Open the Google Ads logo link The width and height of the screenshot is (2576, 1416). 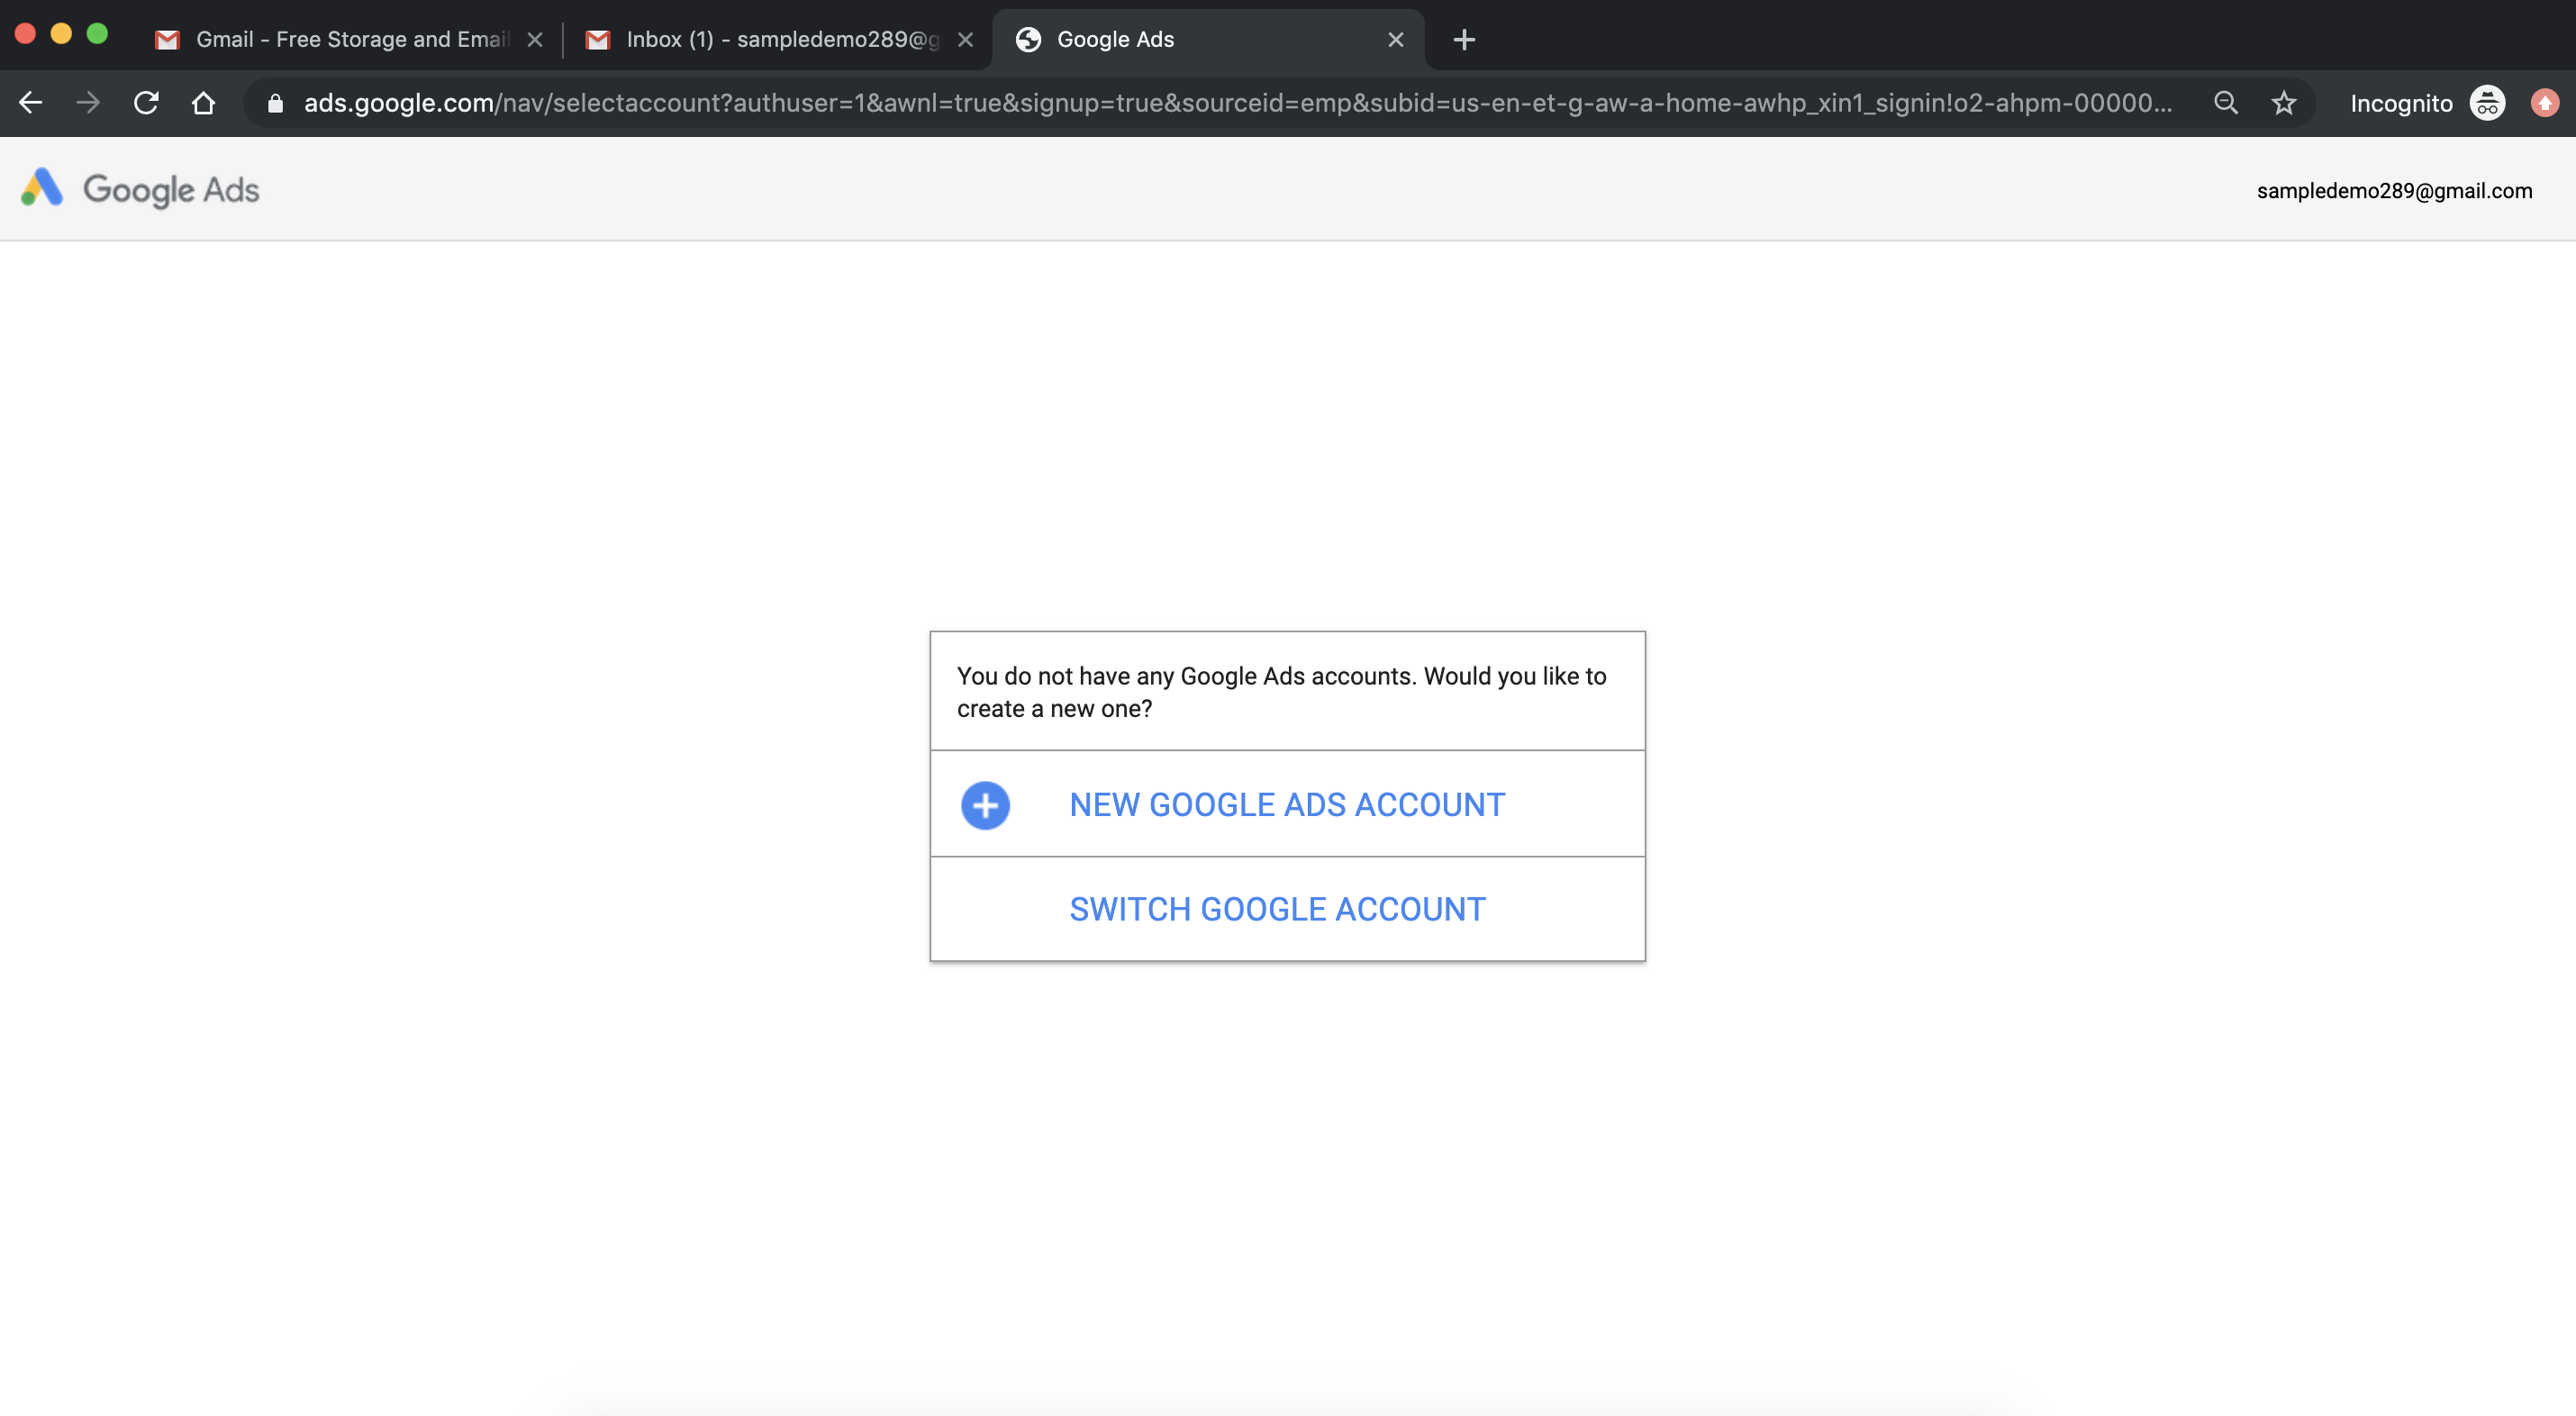point(140,189)
